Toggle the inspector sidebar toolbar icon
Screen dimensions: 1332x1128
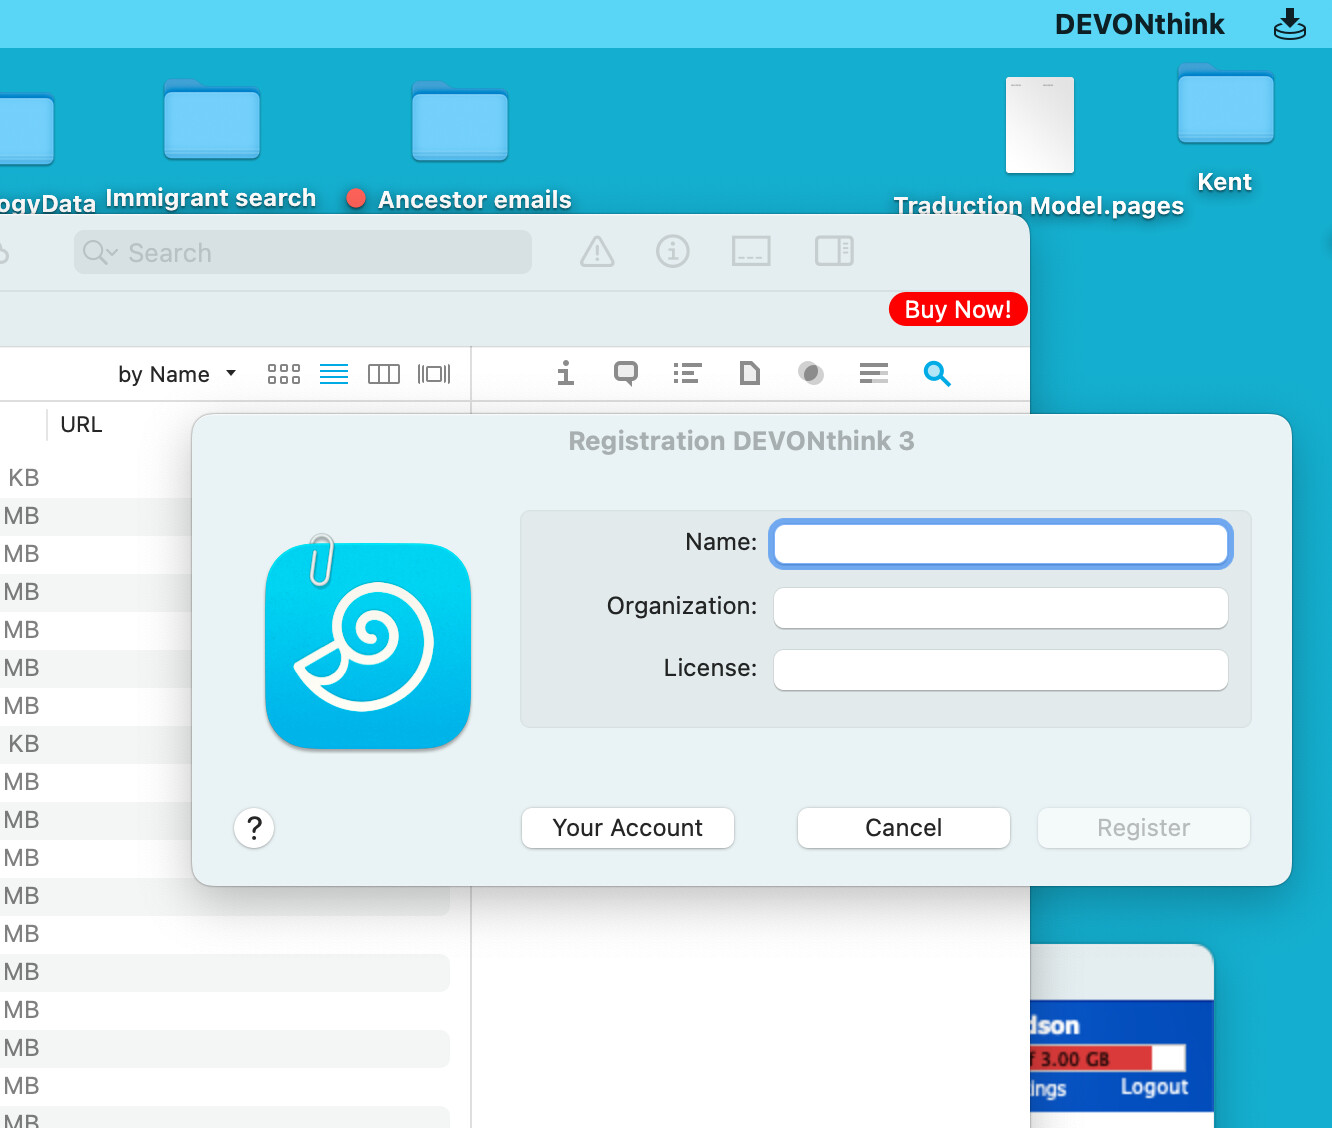[834, 251]
